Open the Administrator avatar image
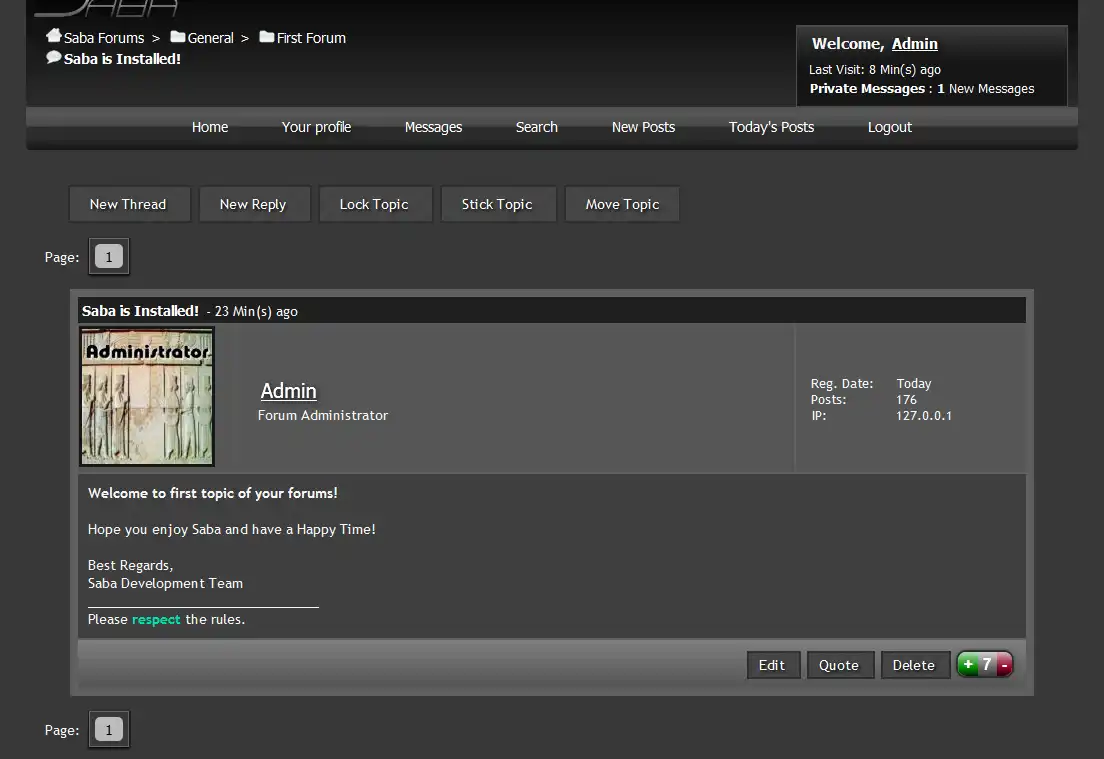 click(146, 396)
